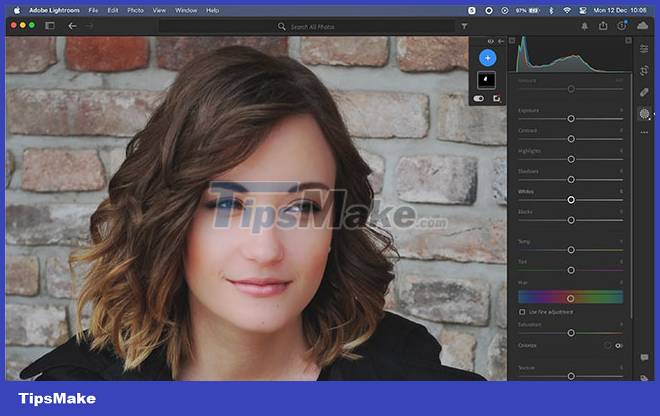Click the date and time in menu bar
Viewport: 660px width, 416px height.
pos(620,10)
